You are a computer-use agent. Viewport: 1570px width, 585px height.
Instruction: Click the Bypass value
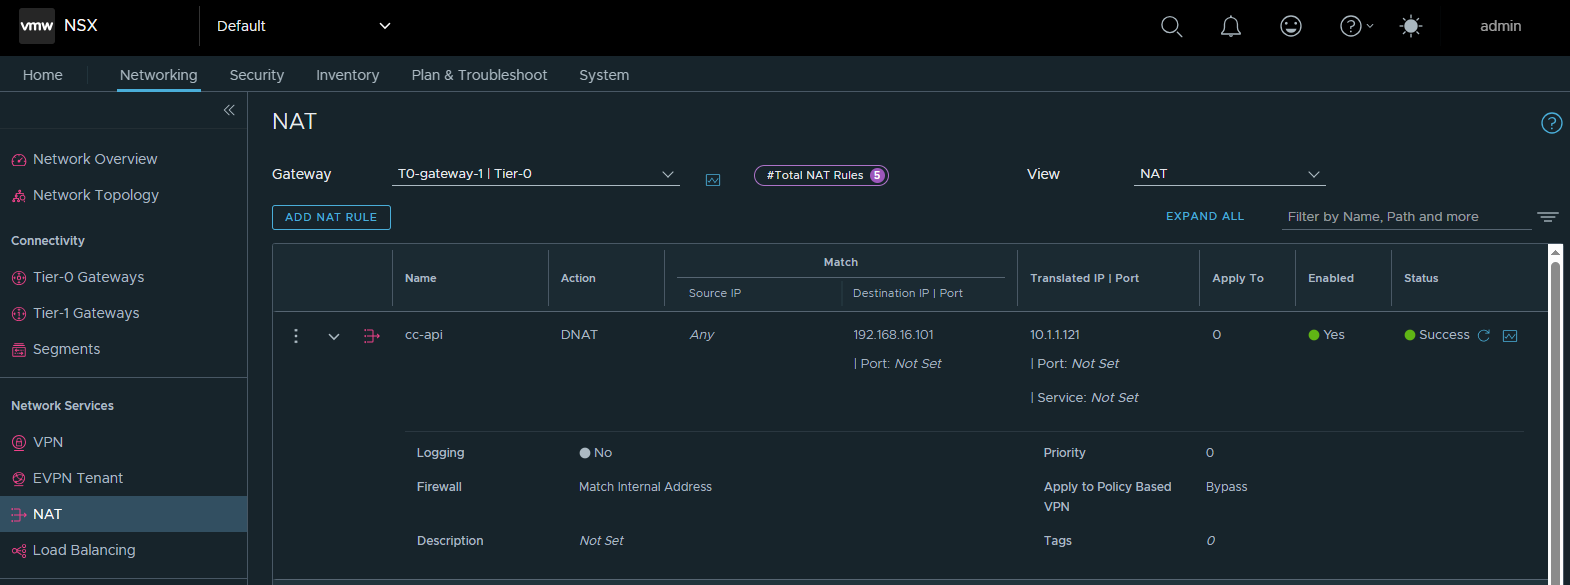tap(1226, 487)
